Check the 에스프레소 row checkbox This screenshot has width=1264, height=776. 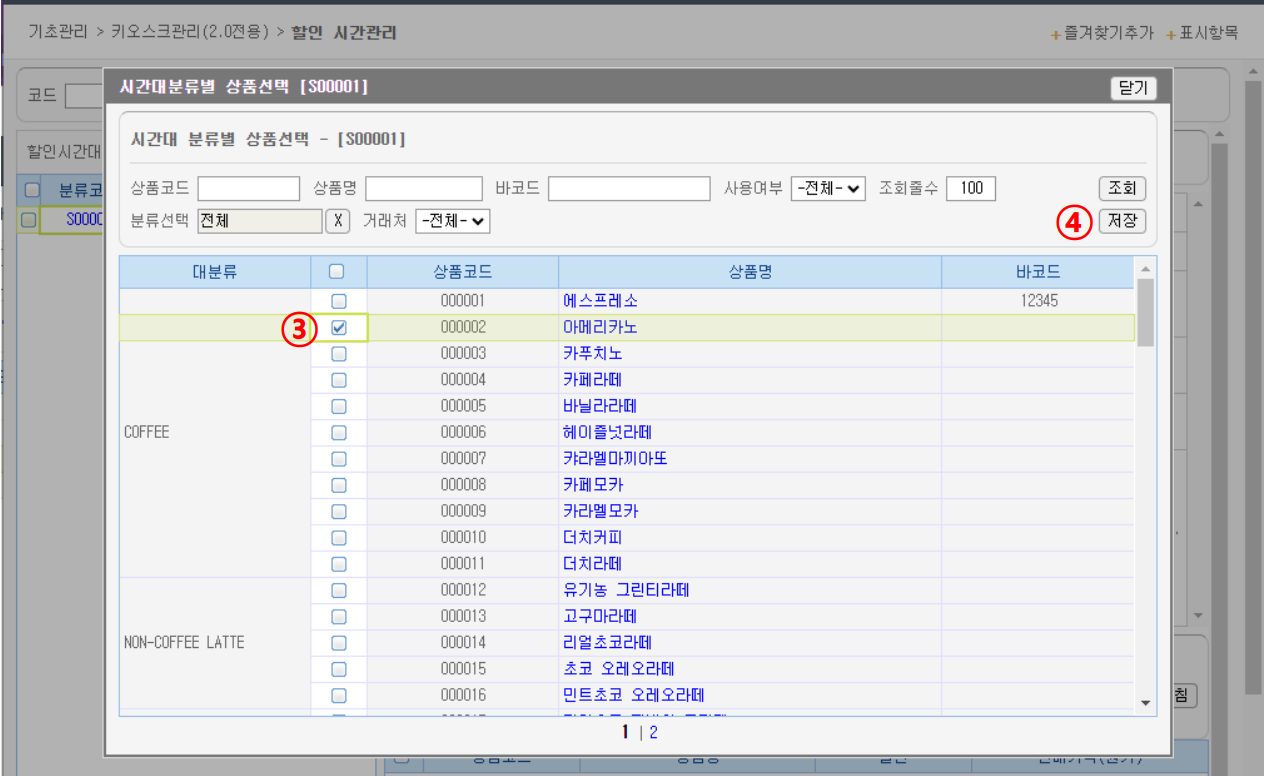pos(339,301)
